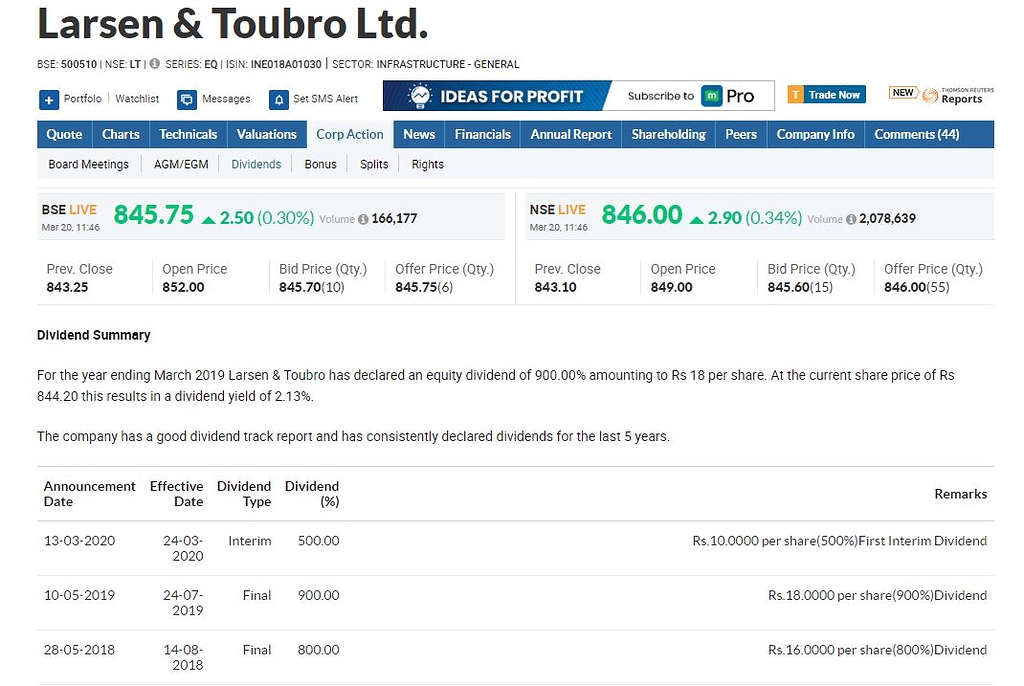The height and width of the screenshot is (686, 1024).
Task: Add stock to Portfolio using plus icon
Action: pyautogui.click(x=47, y=99)
